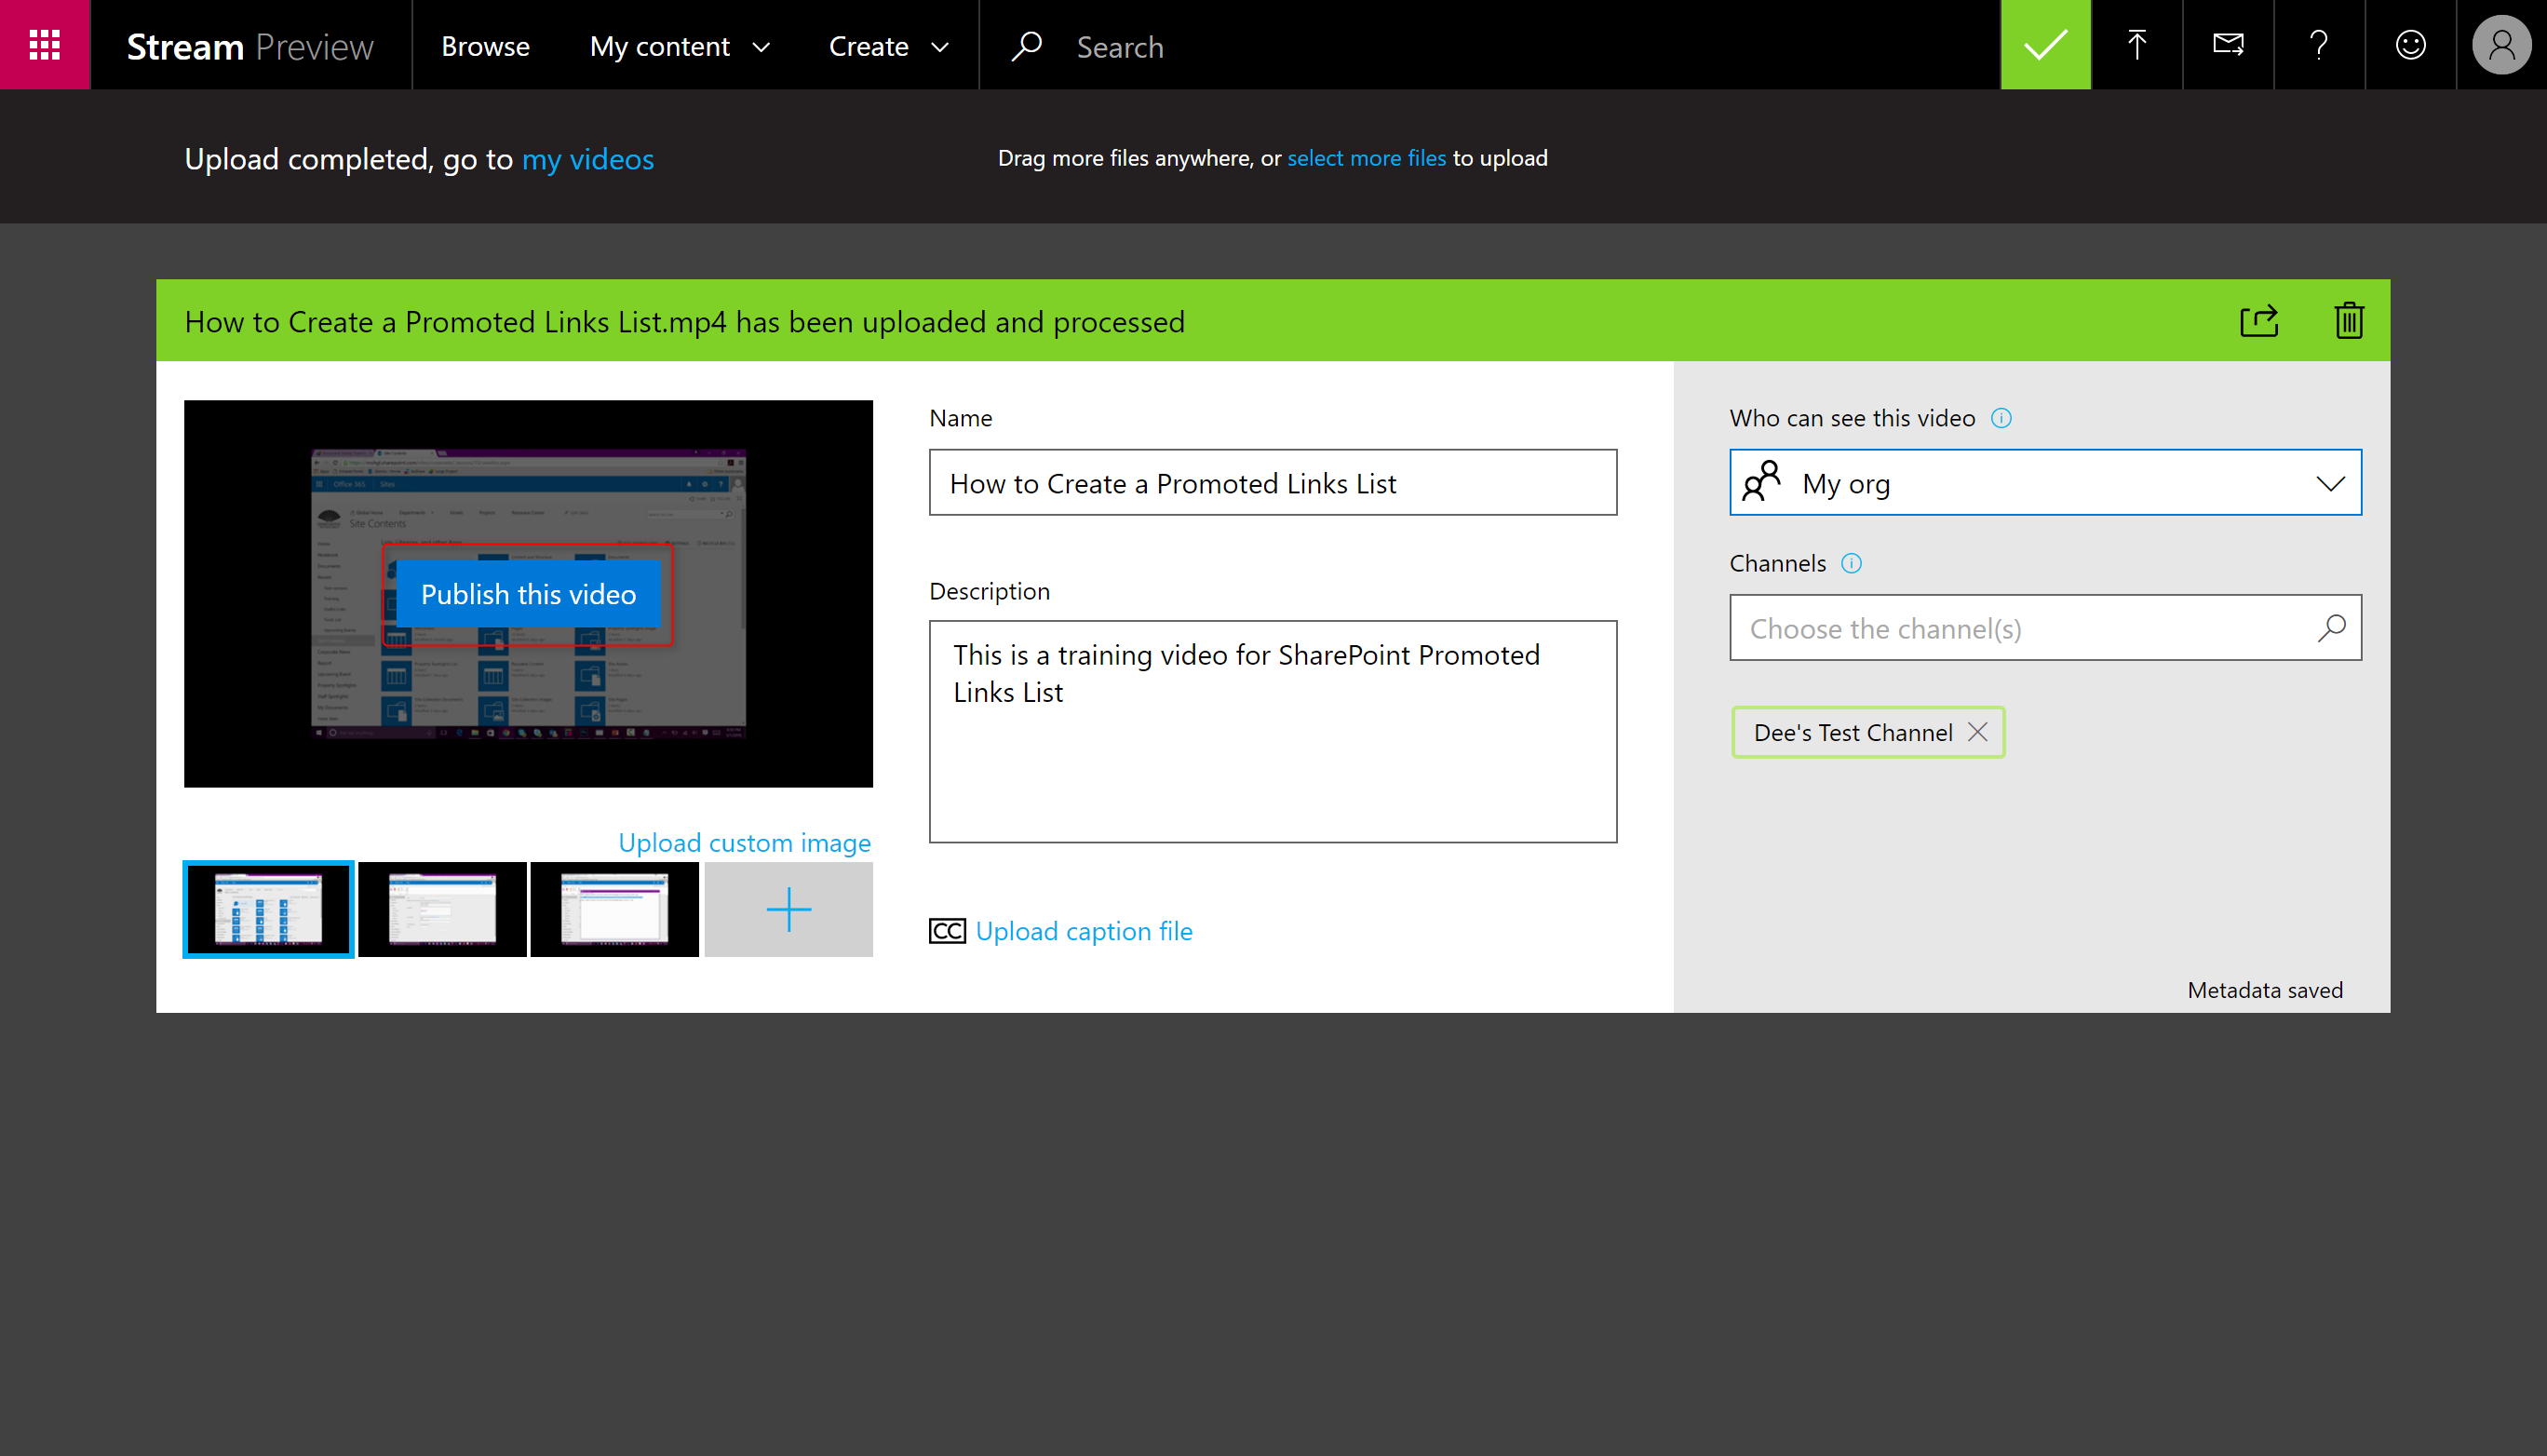Open the Browse menu item
The image size is (2547, 1456).
point(485,46)
